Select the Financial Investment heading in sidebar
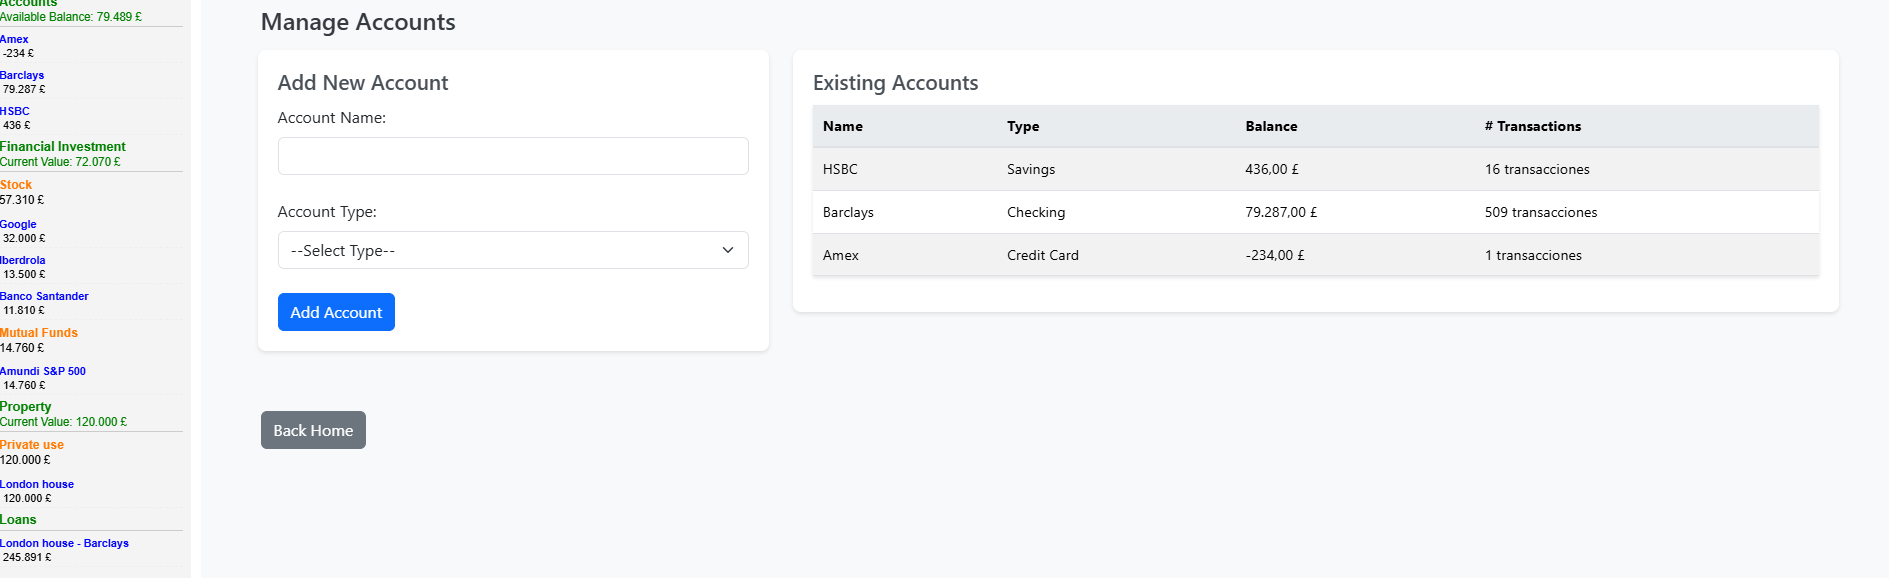This screenshot has height=578, width=1889. (63, 146)
